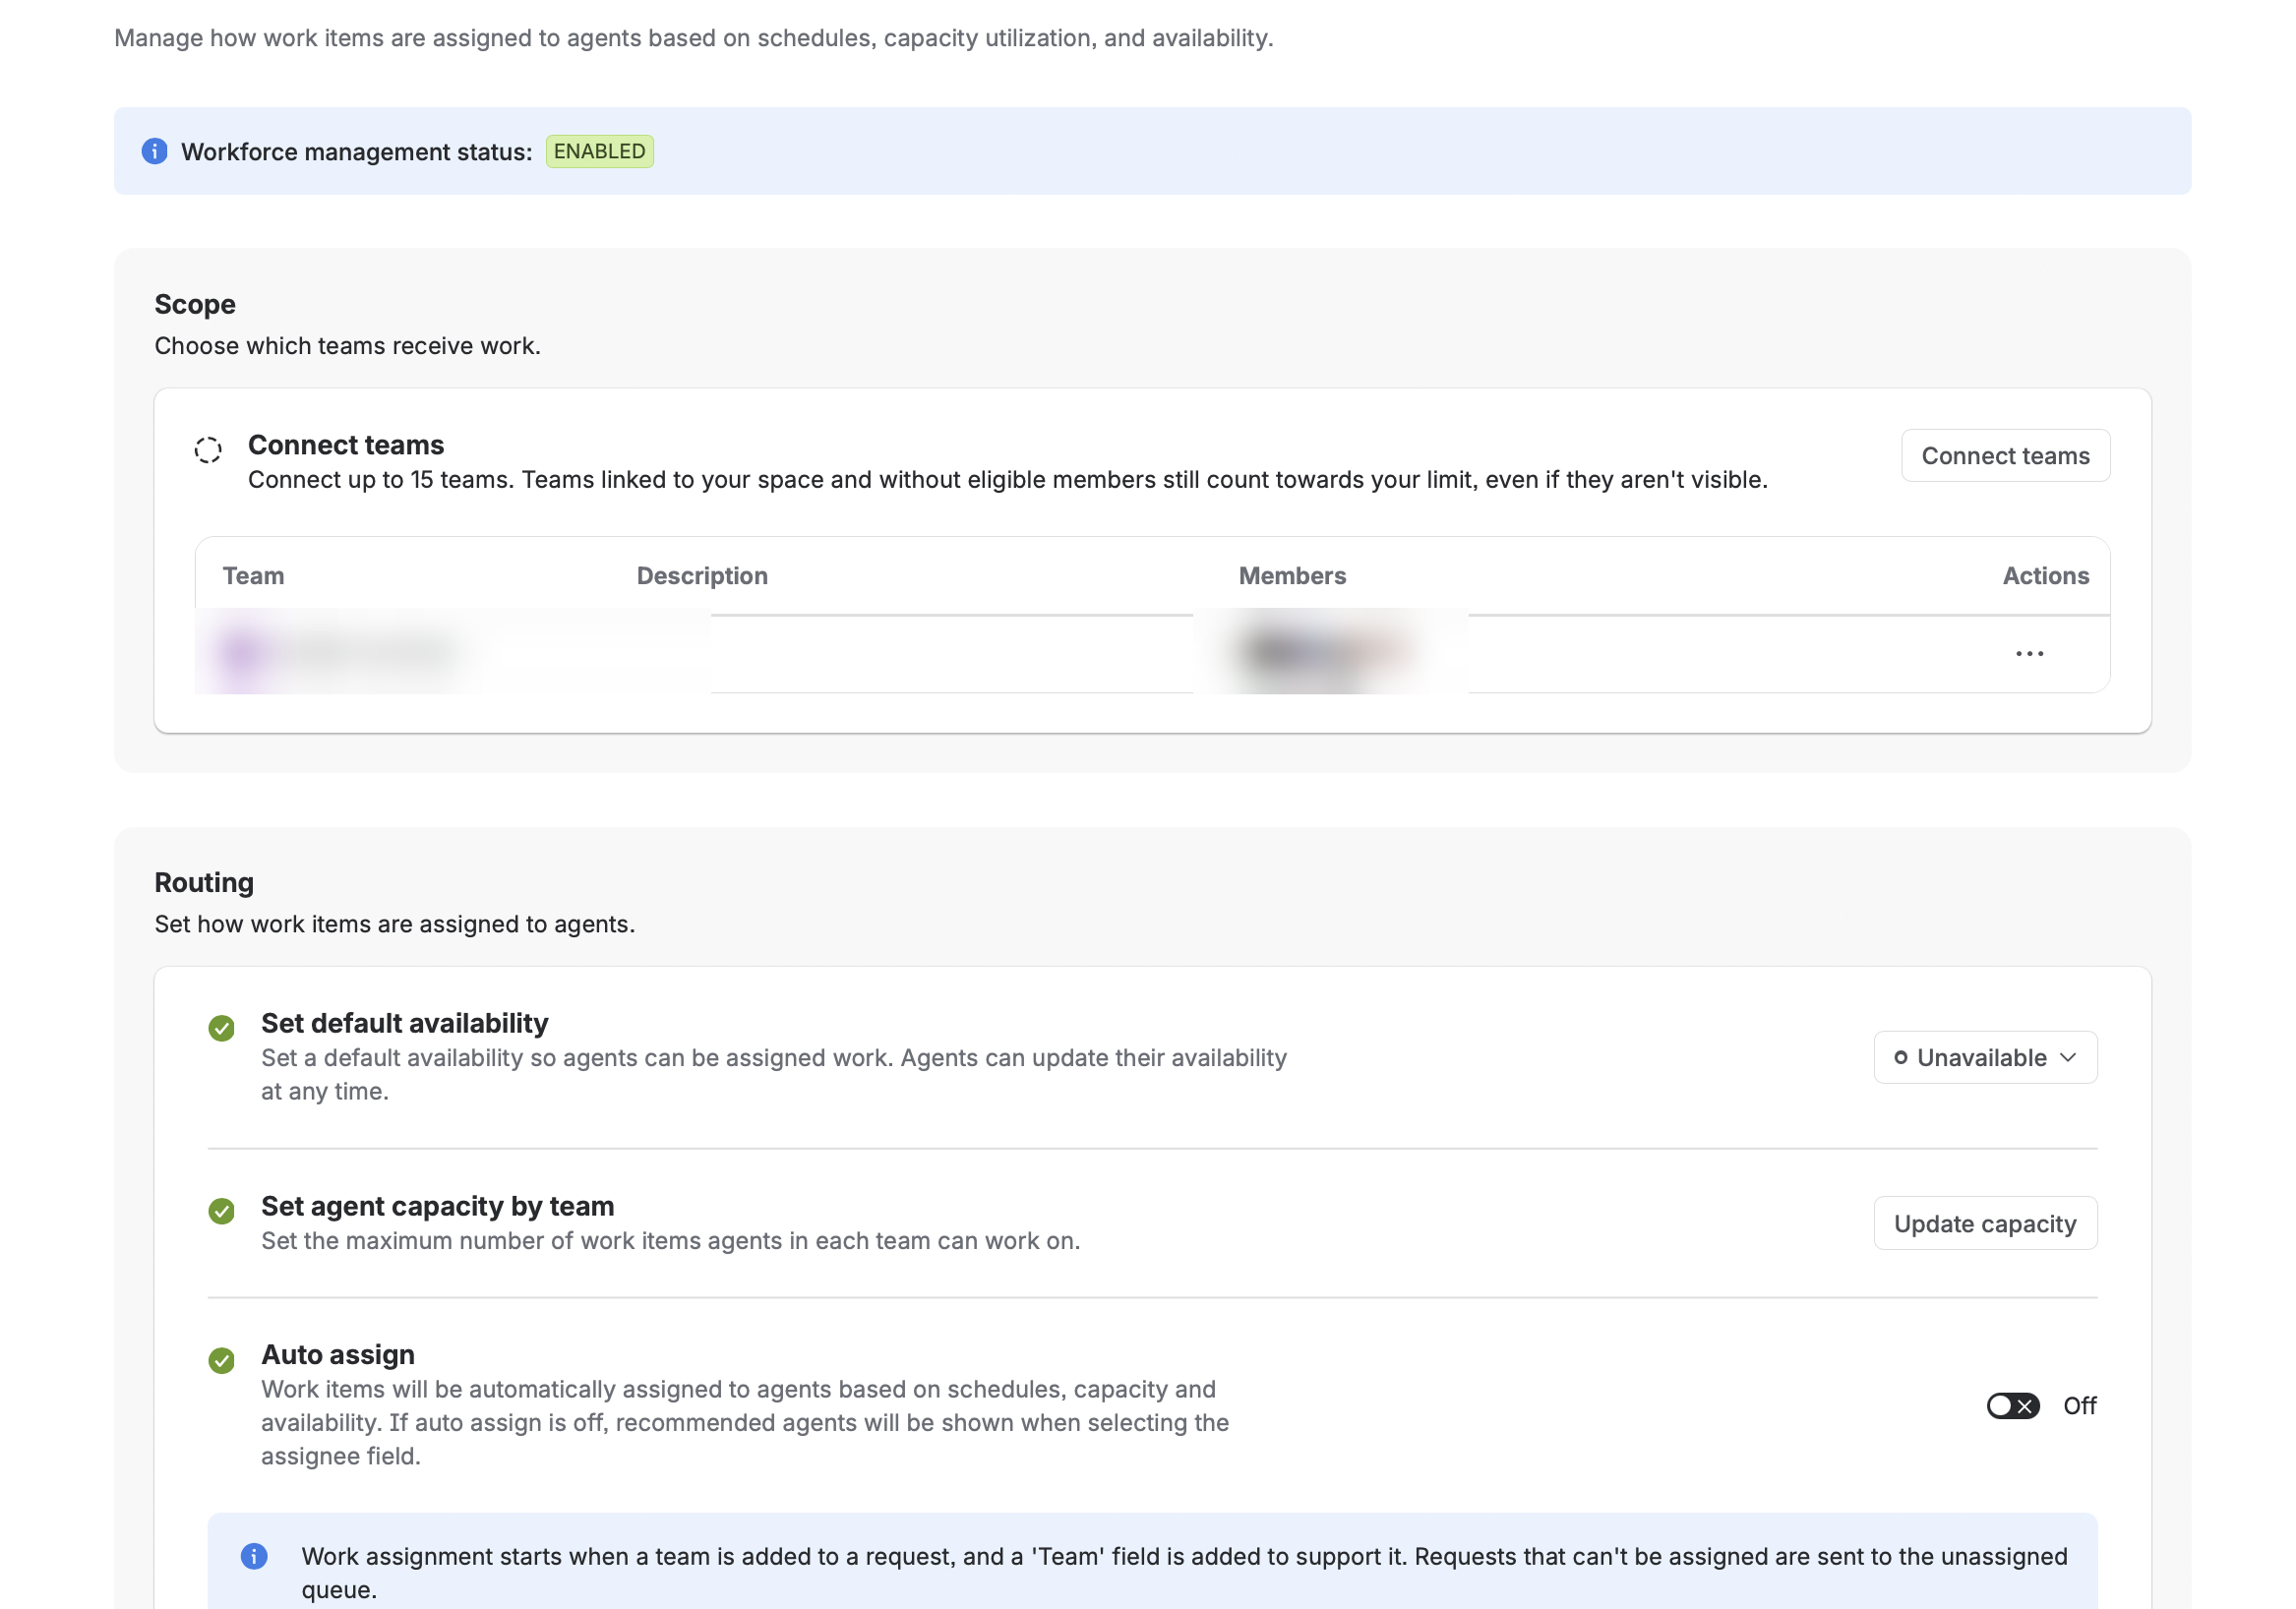The image size is (2296, 1609).
Task: Open the three-dot actions menu in team row
Action: (x=2029, y=654)
